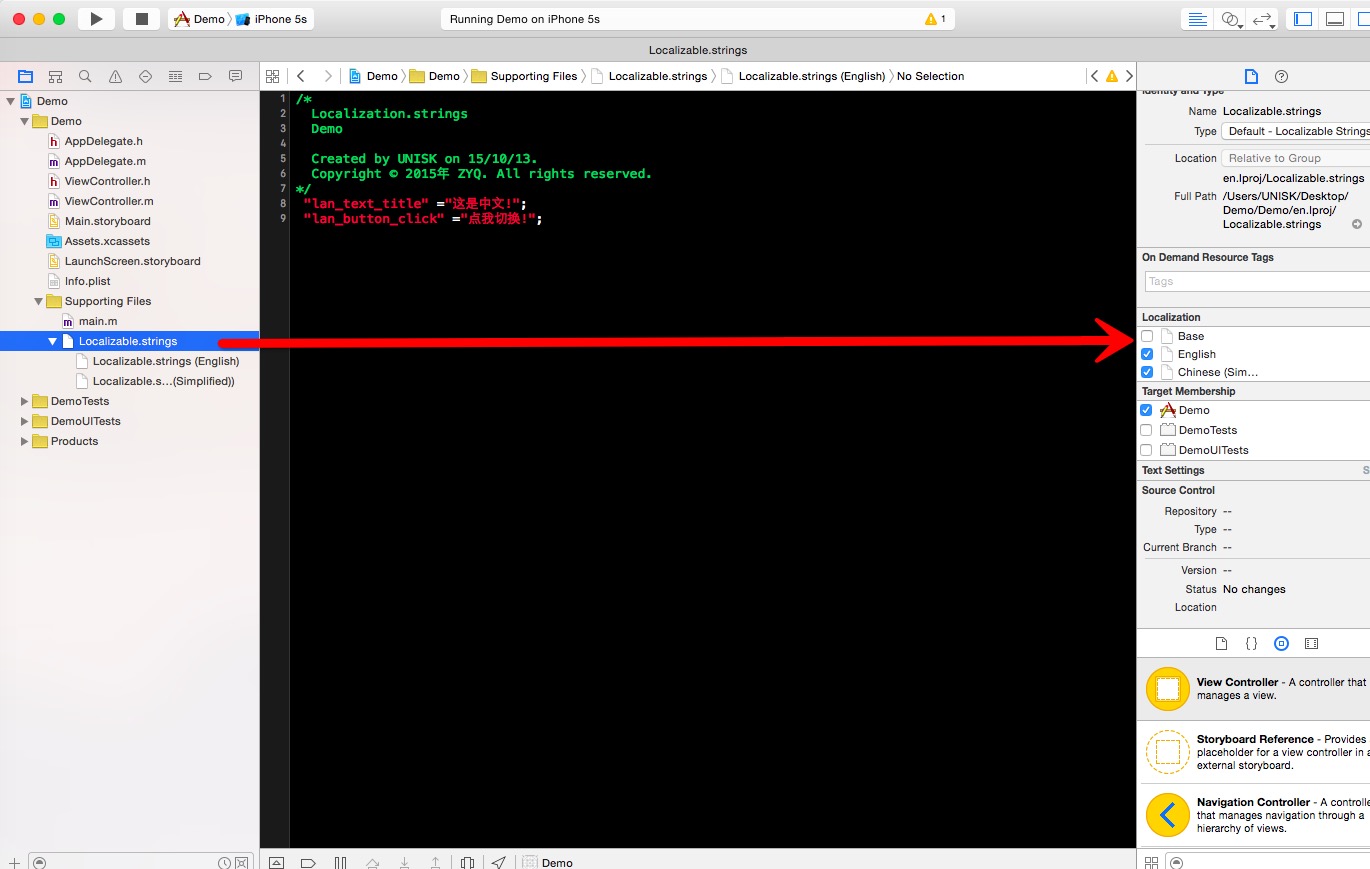
Task: Show the File Template library
Action: coord(1221,644)
